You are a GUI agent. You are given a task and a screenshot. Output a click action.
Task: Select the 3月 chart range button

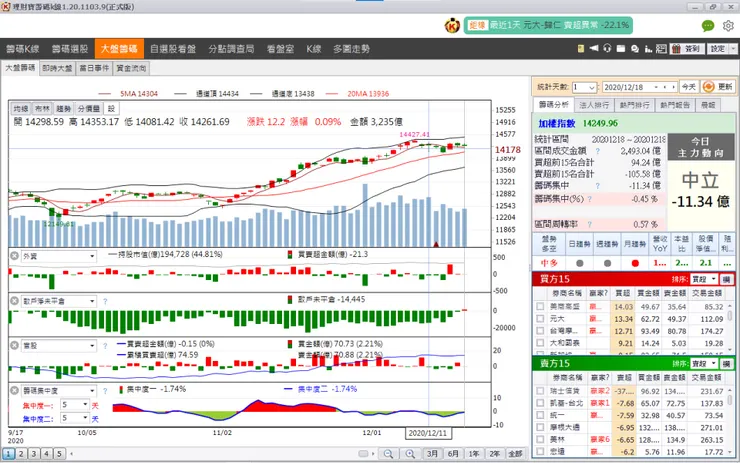pyautogui.click(x=432, y=454)
